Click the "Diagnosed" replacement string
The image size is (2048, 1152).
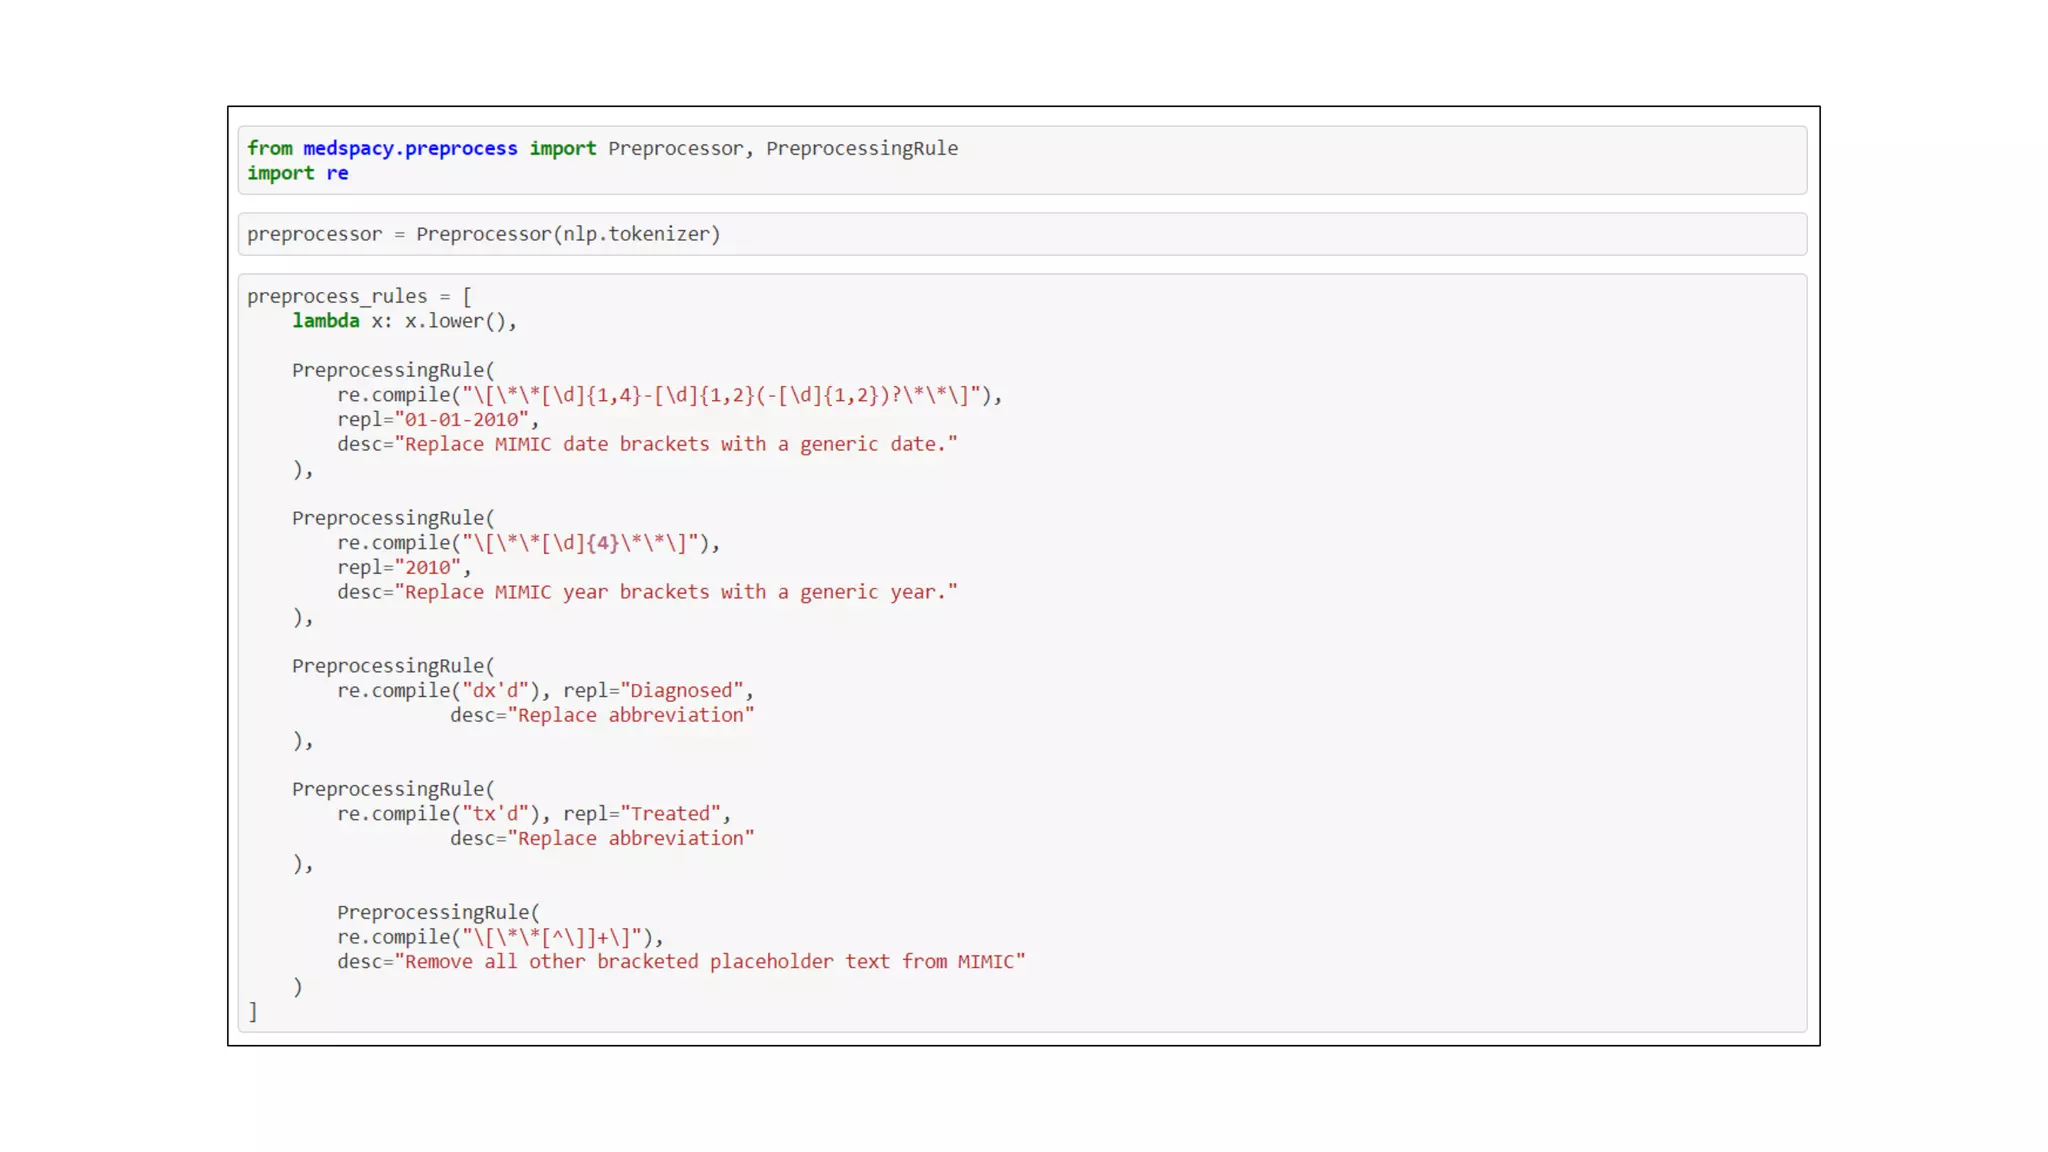[681, 691]
